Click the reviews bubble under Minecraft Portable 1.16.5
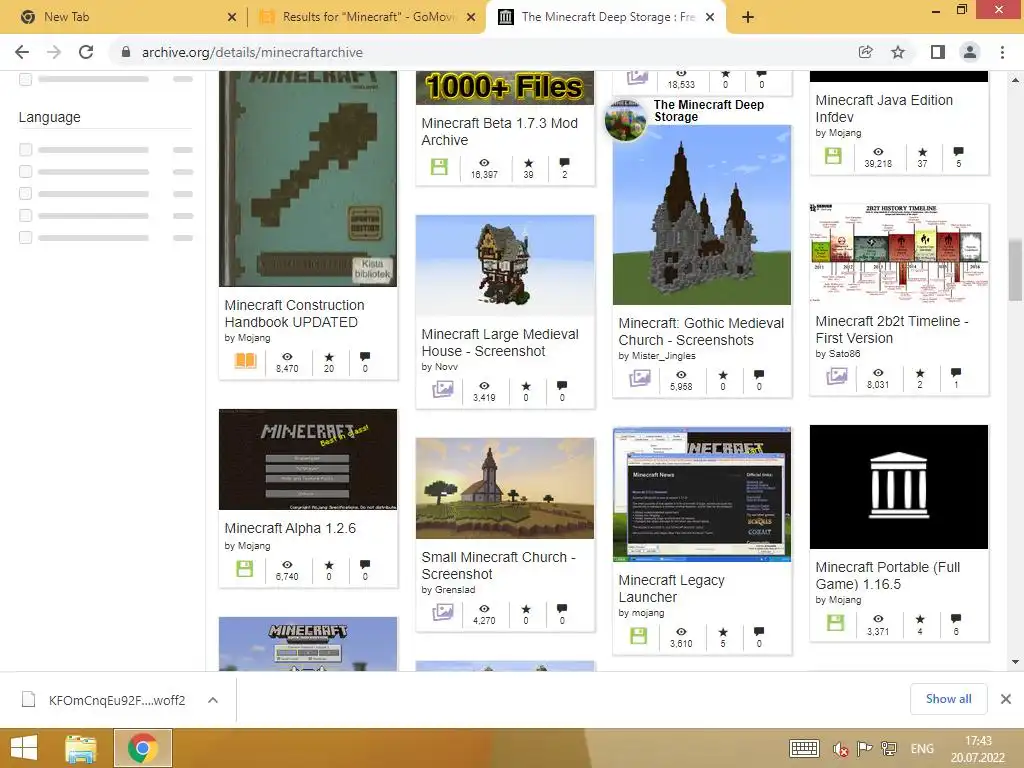Screen dimensions: 1024x768 [x=955, y=619]
